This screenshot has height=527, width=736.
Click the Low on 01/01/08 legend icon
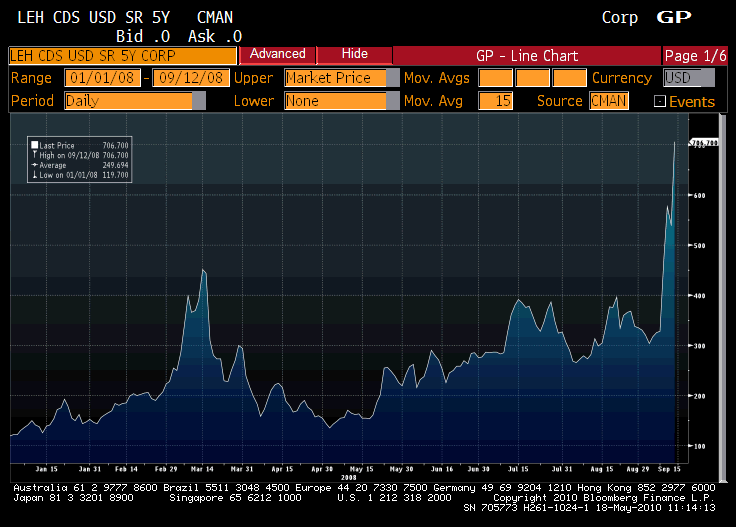[x=35, y=175]
